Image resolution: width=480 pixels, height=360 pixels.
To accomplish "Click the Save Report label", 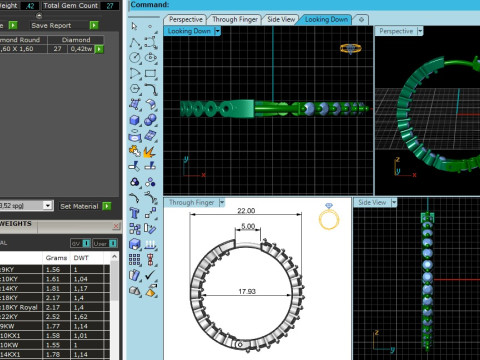I will tap(51, 25).
